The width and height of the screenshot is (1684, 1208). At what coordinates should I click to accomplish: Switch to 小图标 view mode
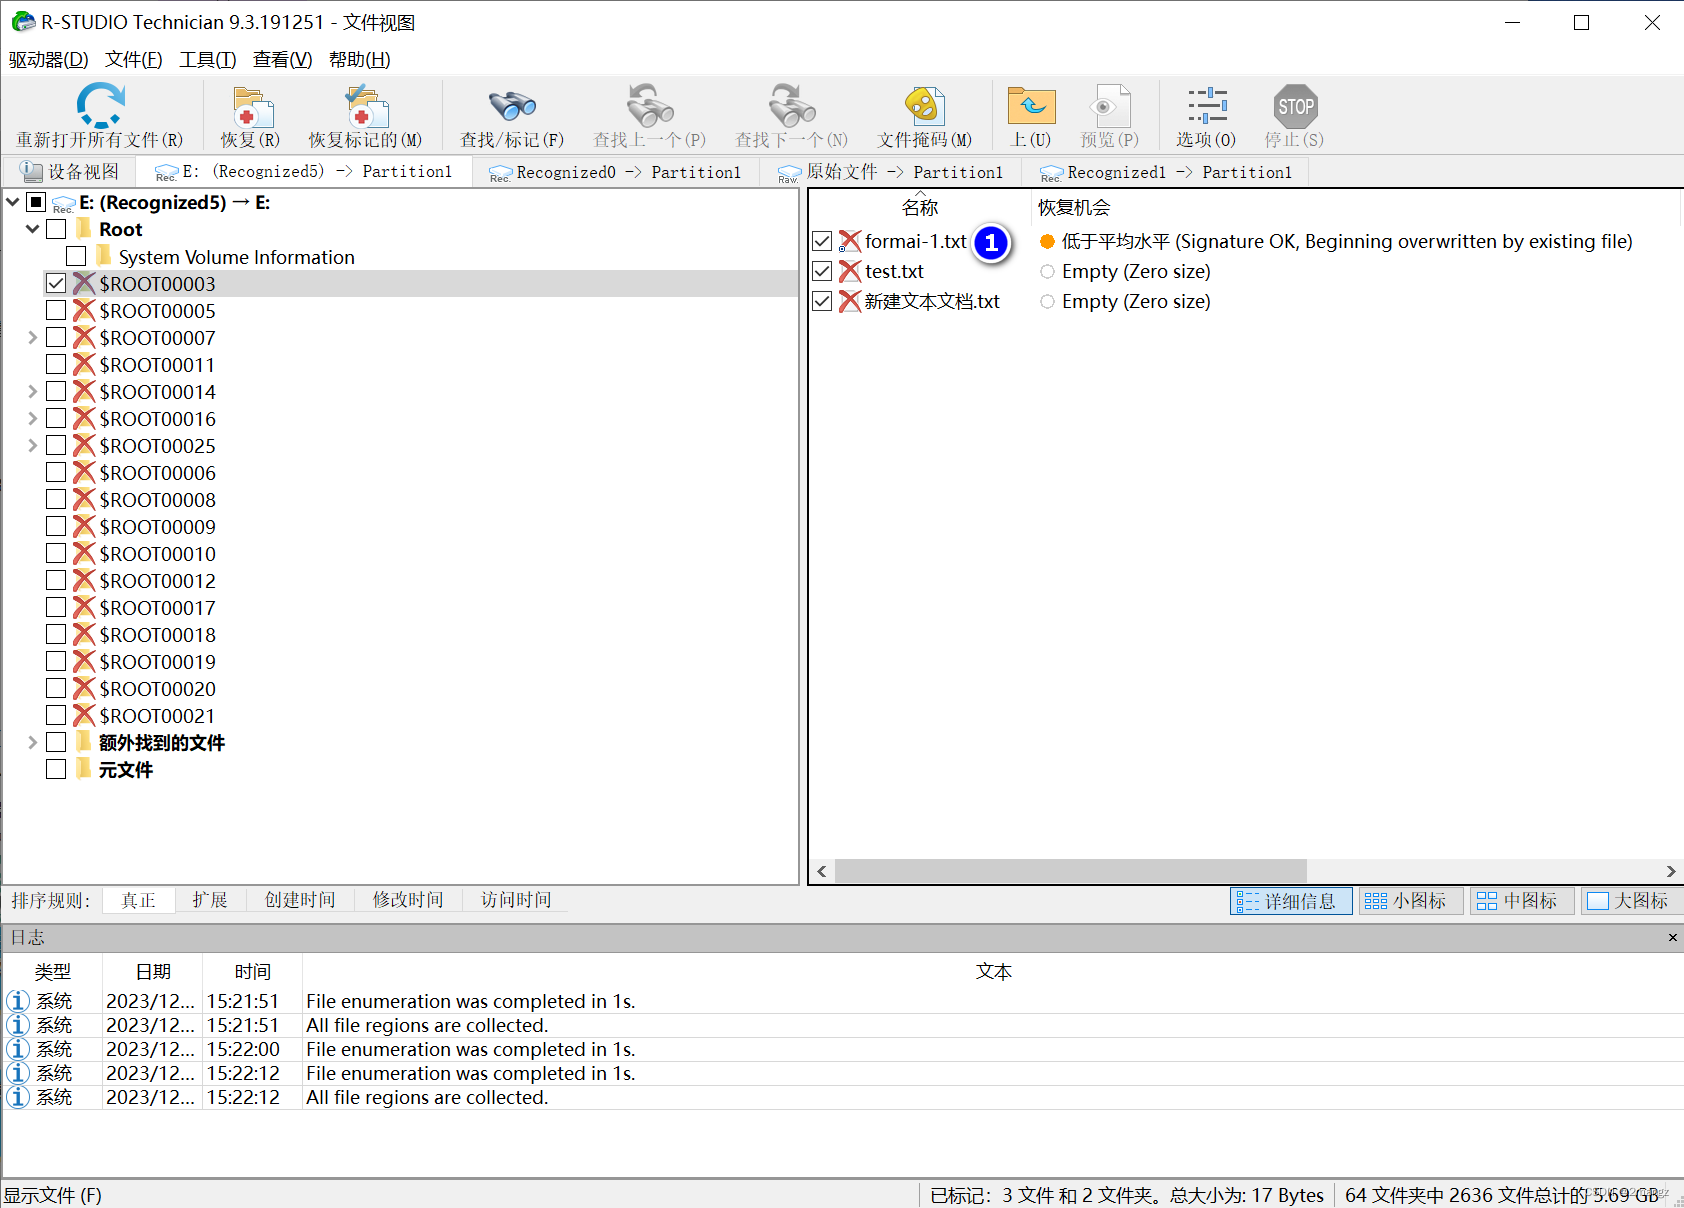pyautogui.click(x=1410, y=901)
